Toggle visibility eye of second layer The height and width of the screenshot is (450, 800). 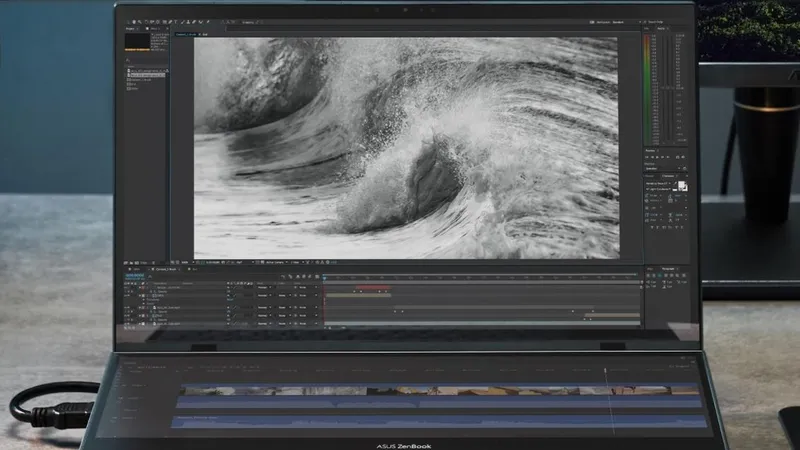[x=126, y=295]
